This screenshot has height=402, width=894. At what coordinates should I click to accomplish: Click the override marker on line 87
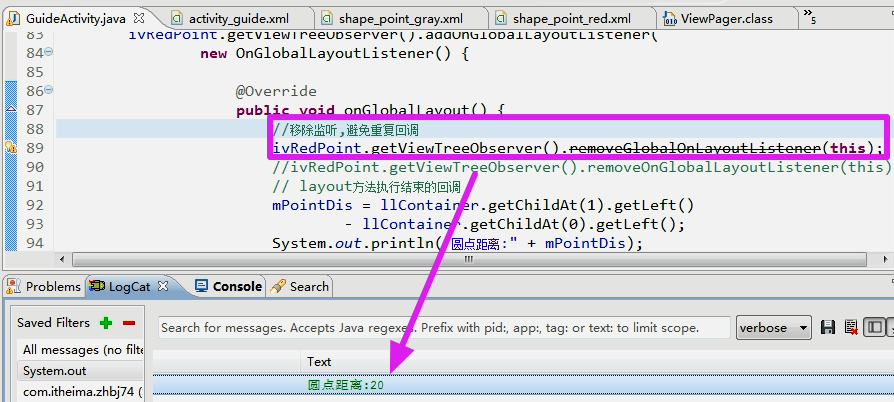pyautogui.click(x=10, y=108)
